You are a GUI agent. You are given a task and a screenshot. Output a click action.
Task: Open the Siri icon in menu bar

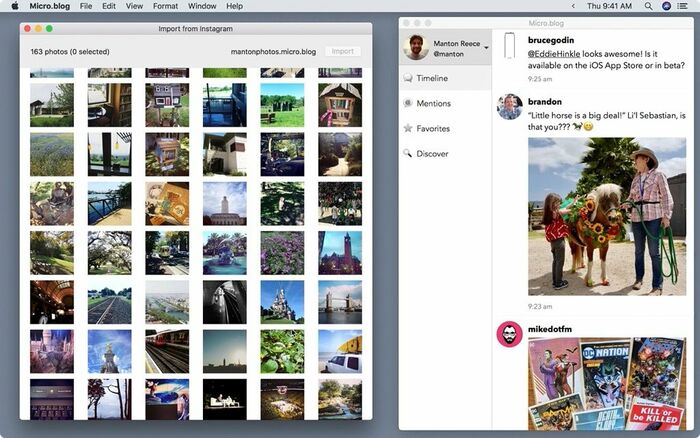click(667, 6)
